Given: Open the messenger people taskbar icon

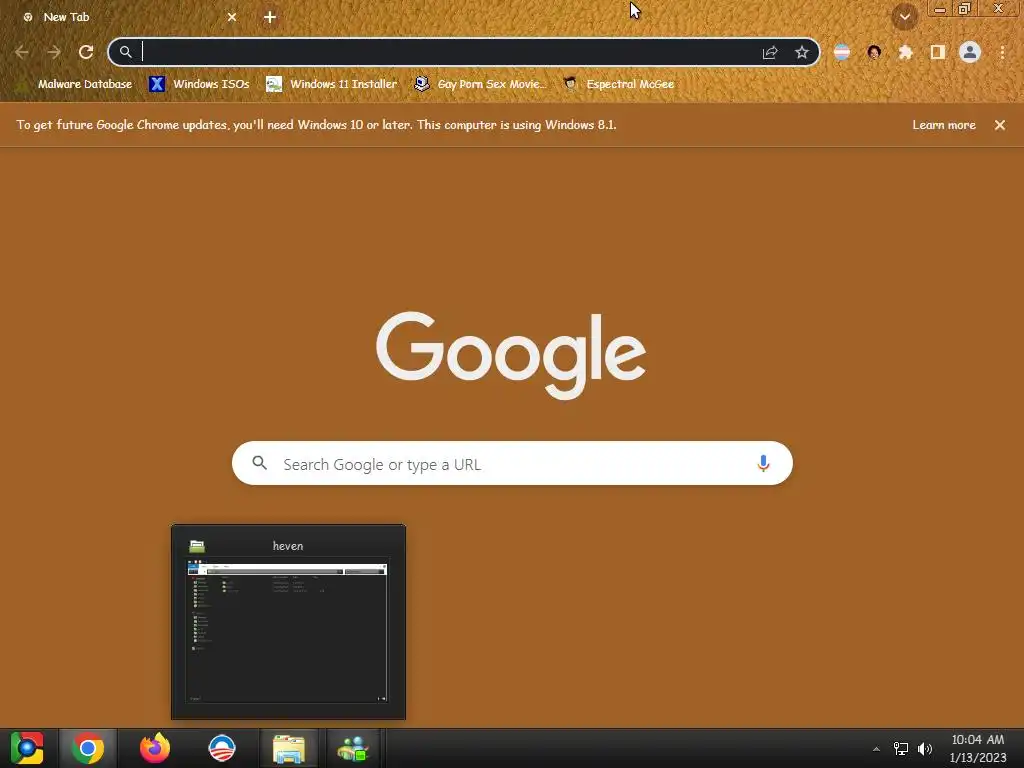Looking at the screenshot, I should (x=353, y=748).
